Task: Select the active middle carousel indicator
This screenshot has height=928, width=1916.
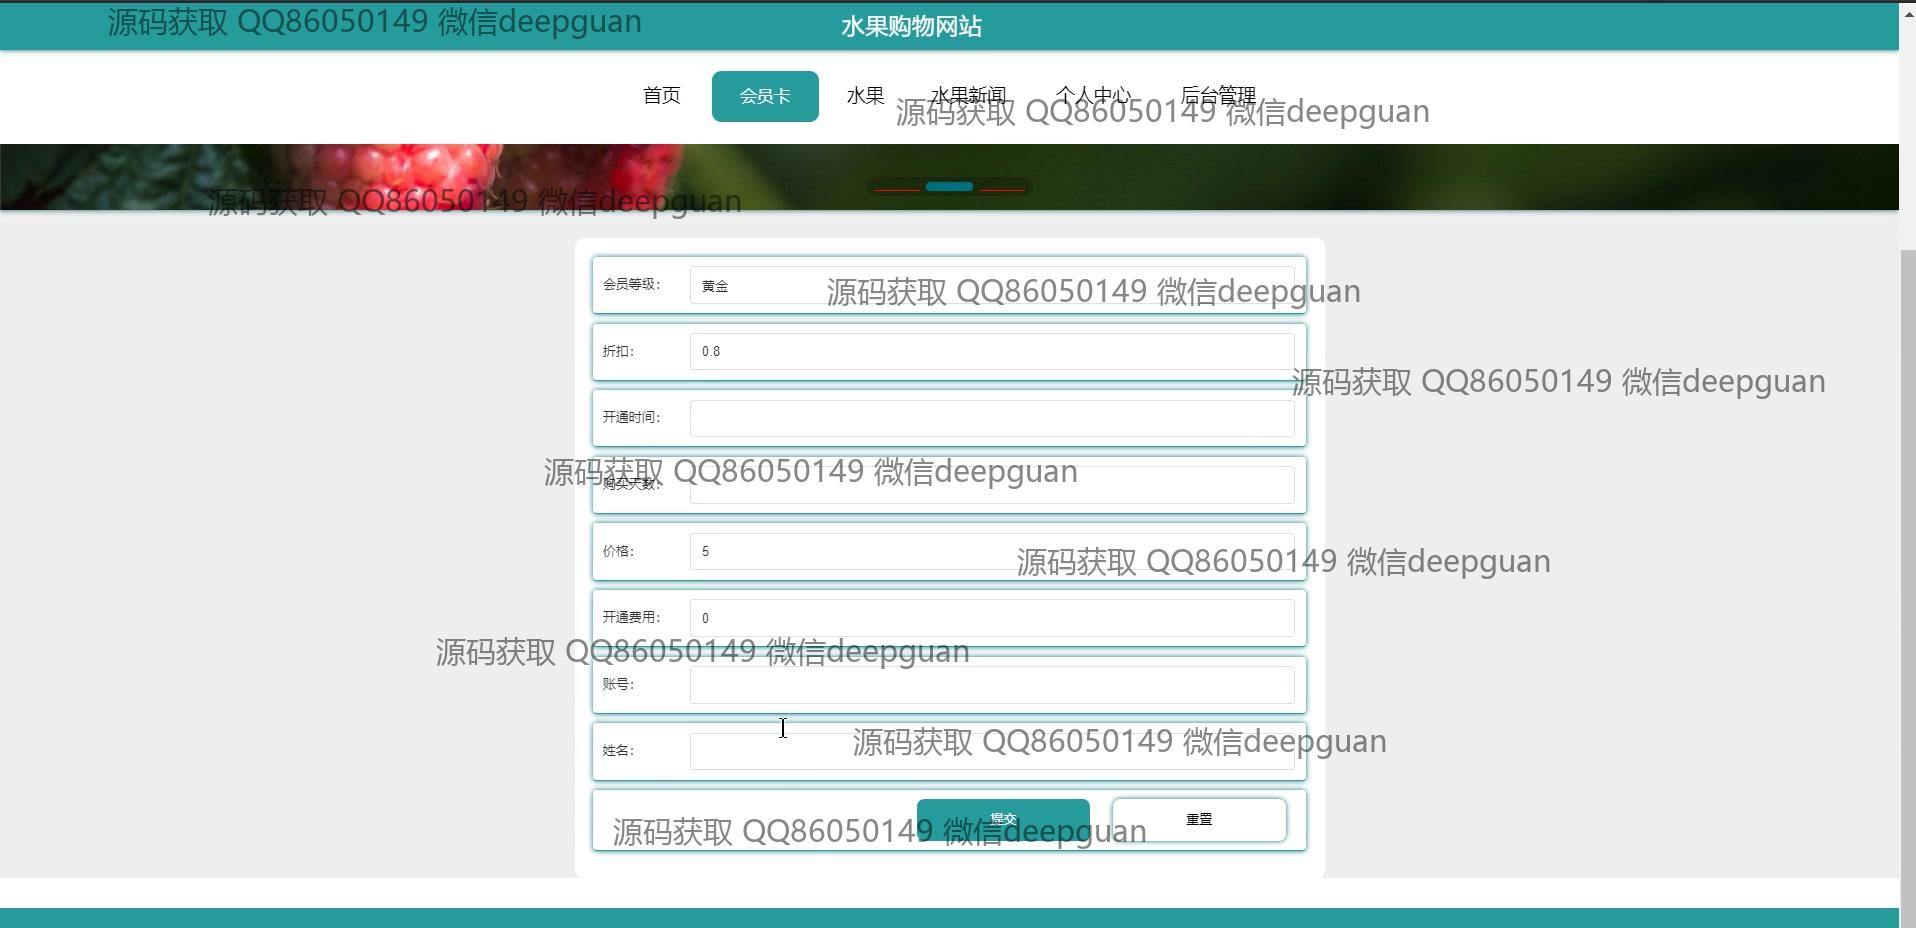Action: 949,187
